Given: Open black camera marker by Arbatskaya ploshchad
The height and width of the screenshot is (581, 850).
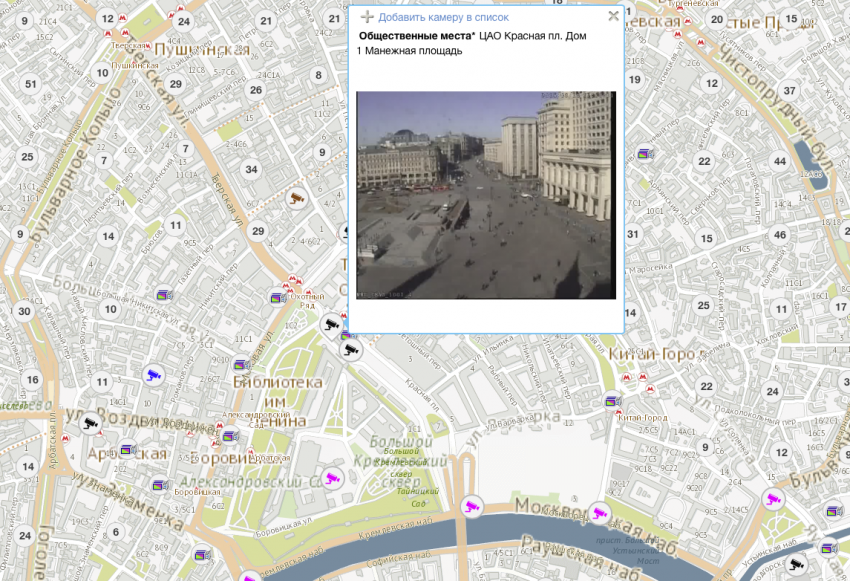Looking at the screenshot, I should tap(91, 422).
